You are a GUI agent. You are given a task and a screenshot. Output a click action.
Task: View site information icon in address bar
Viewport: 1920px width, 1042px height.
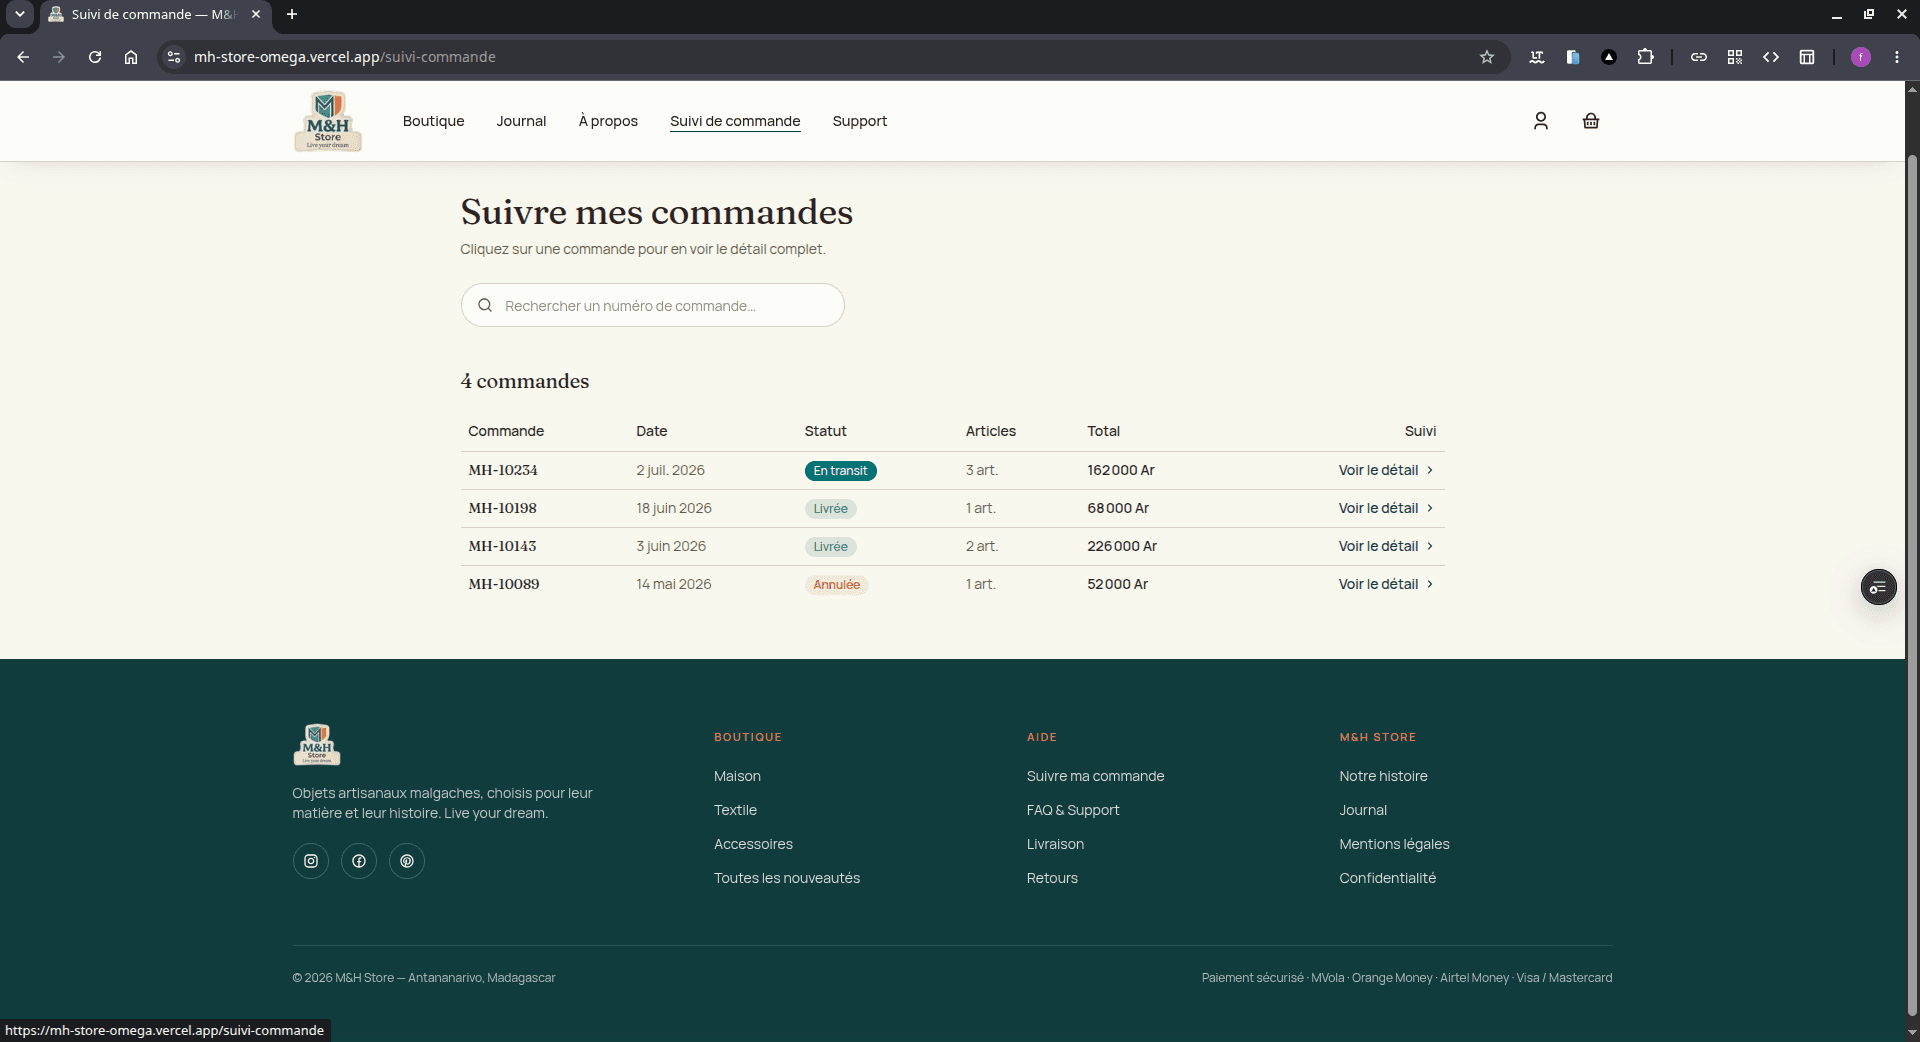click(x=174, y=57)
